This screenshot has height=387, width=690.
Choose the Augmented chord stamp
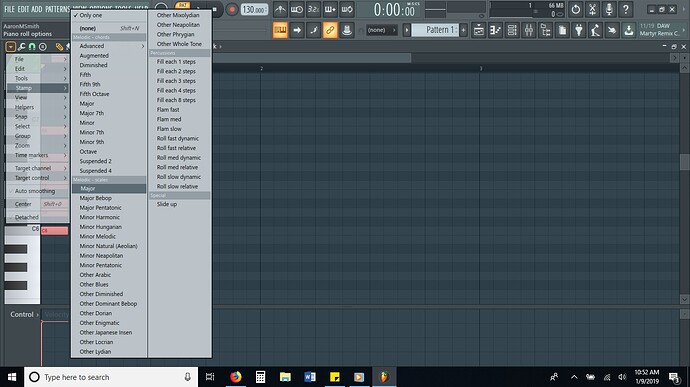(109, 55)
